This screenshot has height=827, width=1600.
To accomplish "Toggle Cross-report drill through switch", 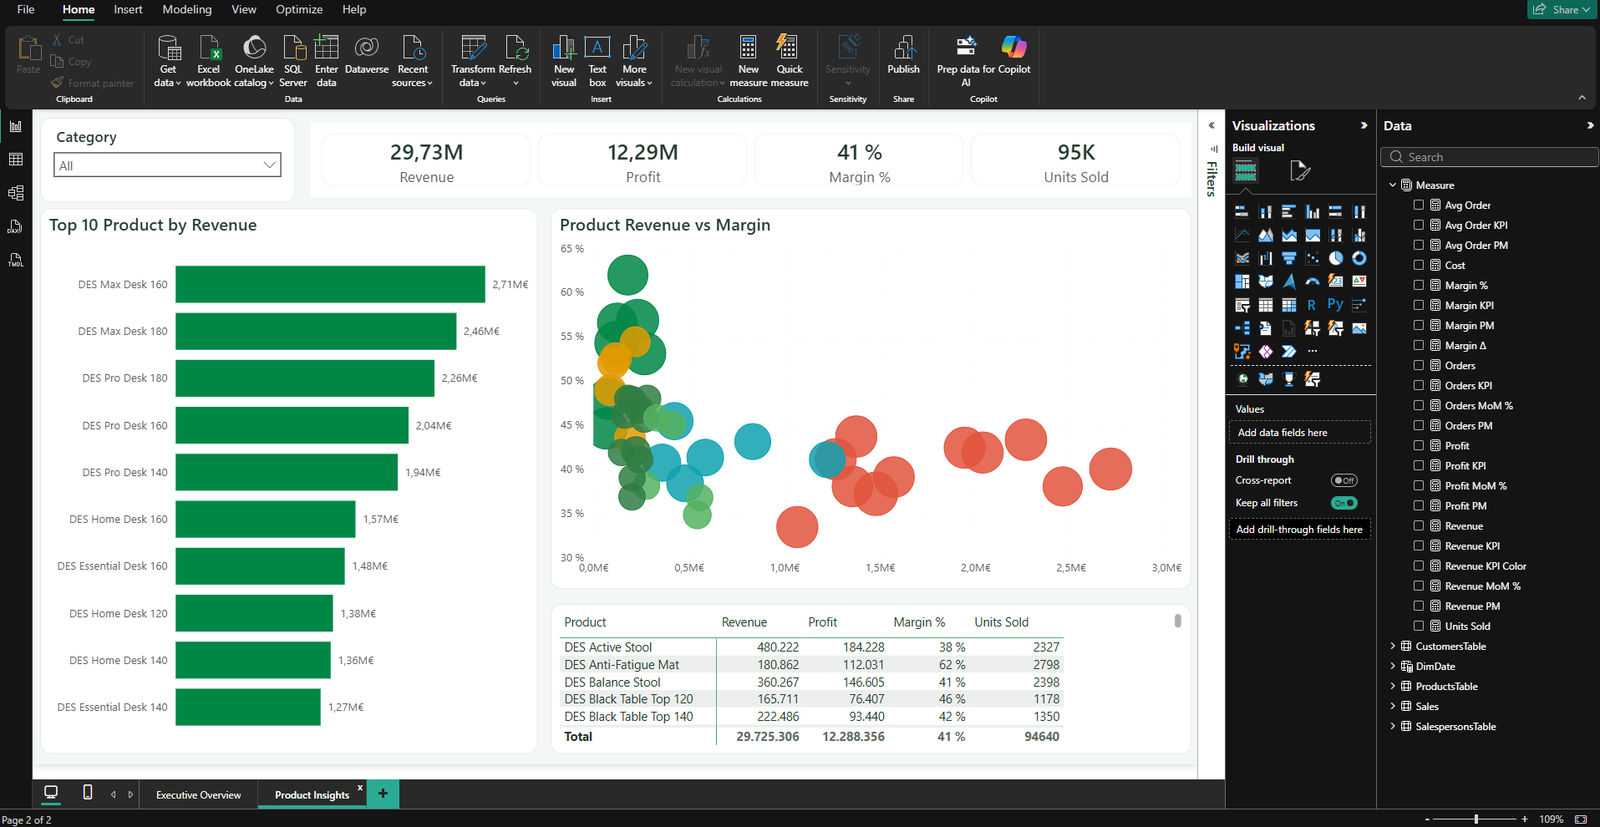I will (x=1344, y=481).
